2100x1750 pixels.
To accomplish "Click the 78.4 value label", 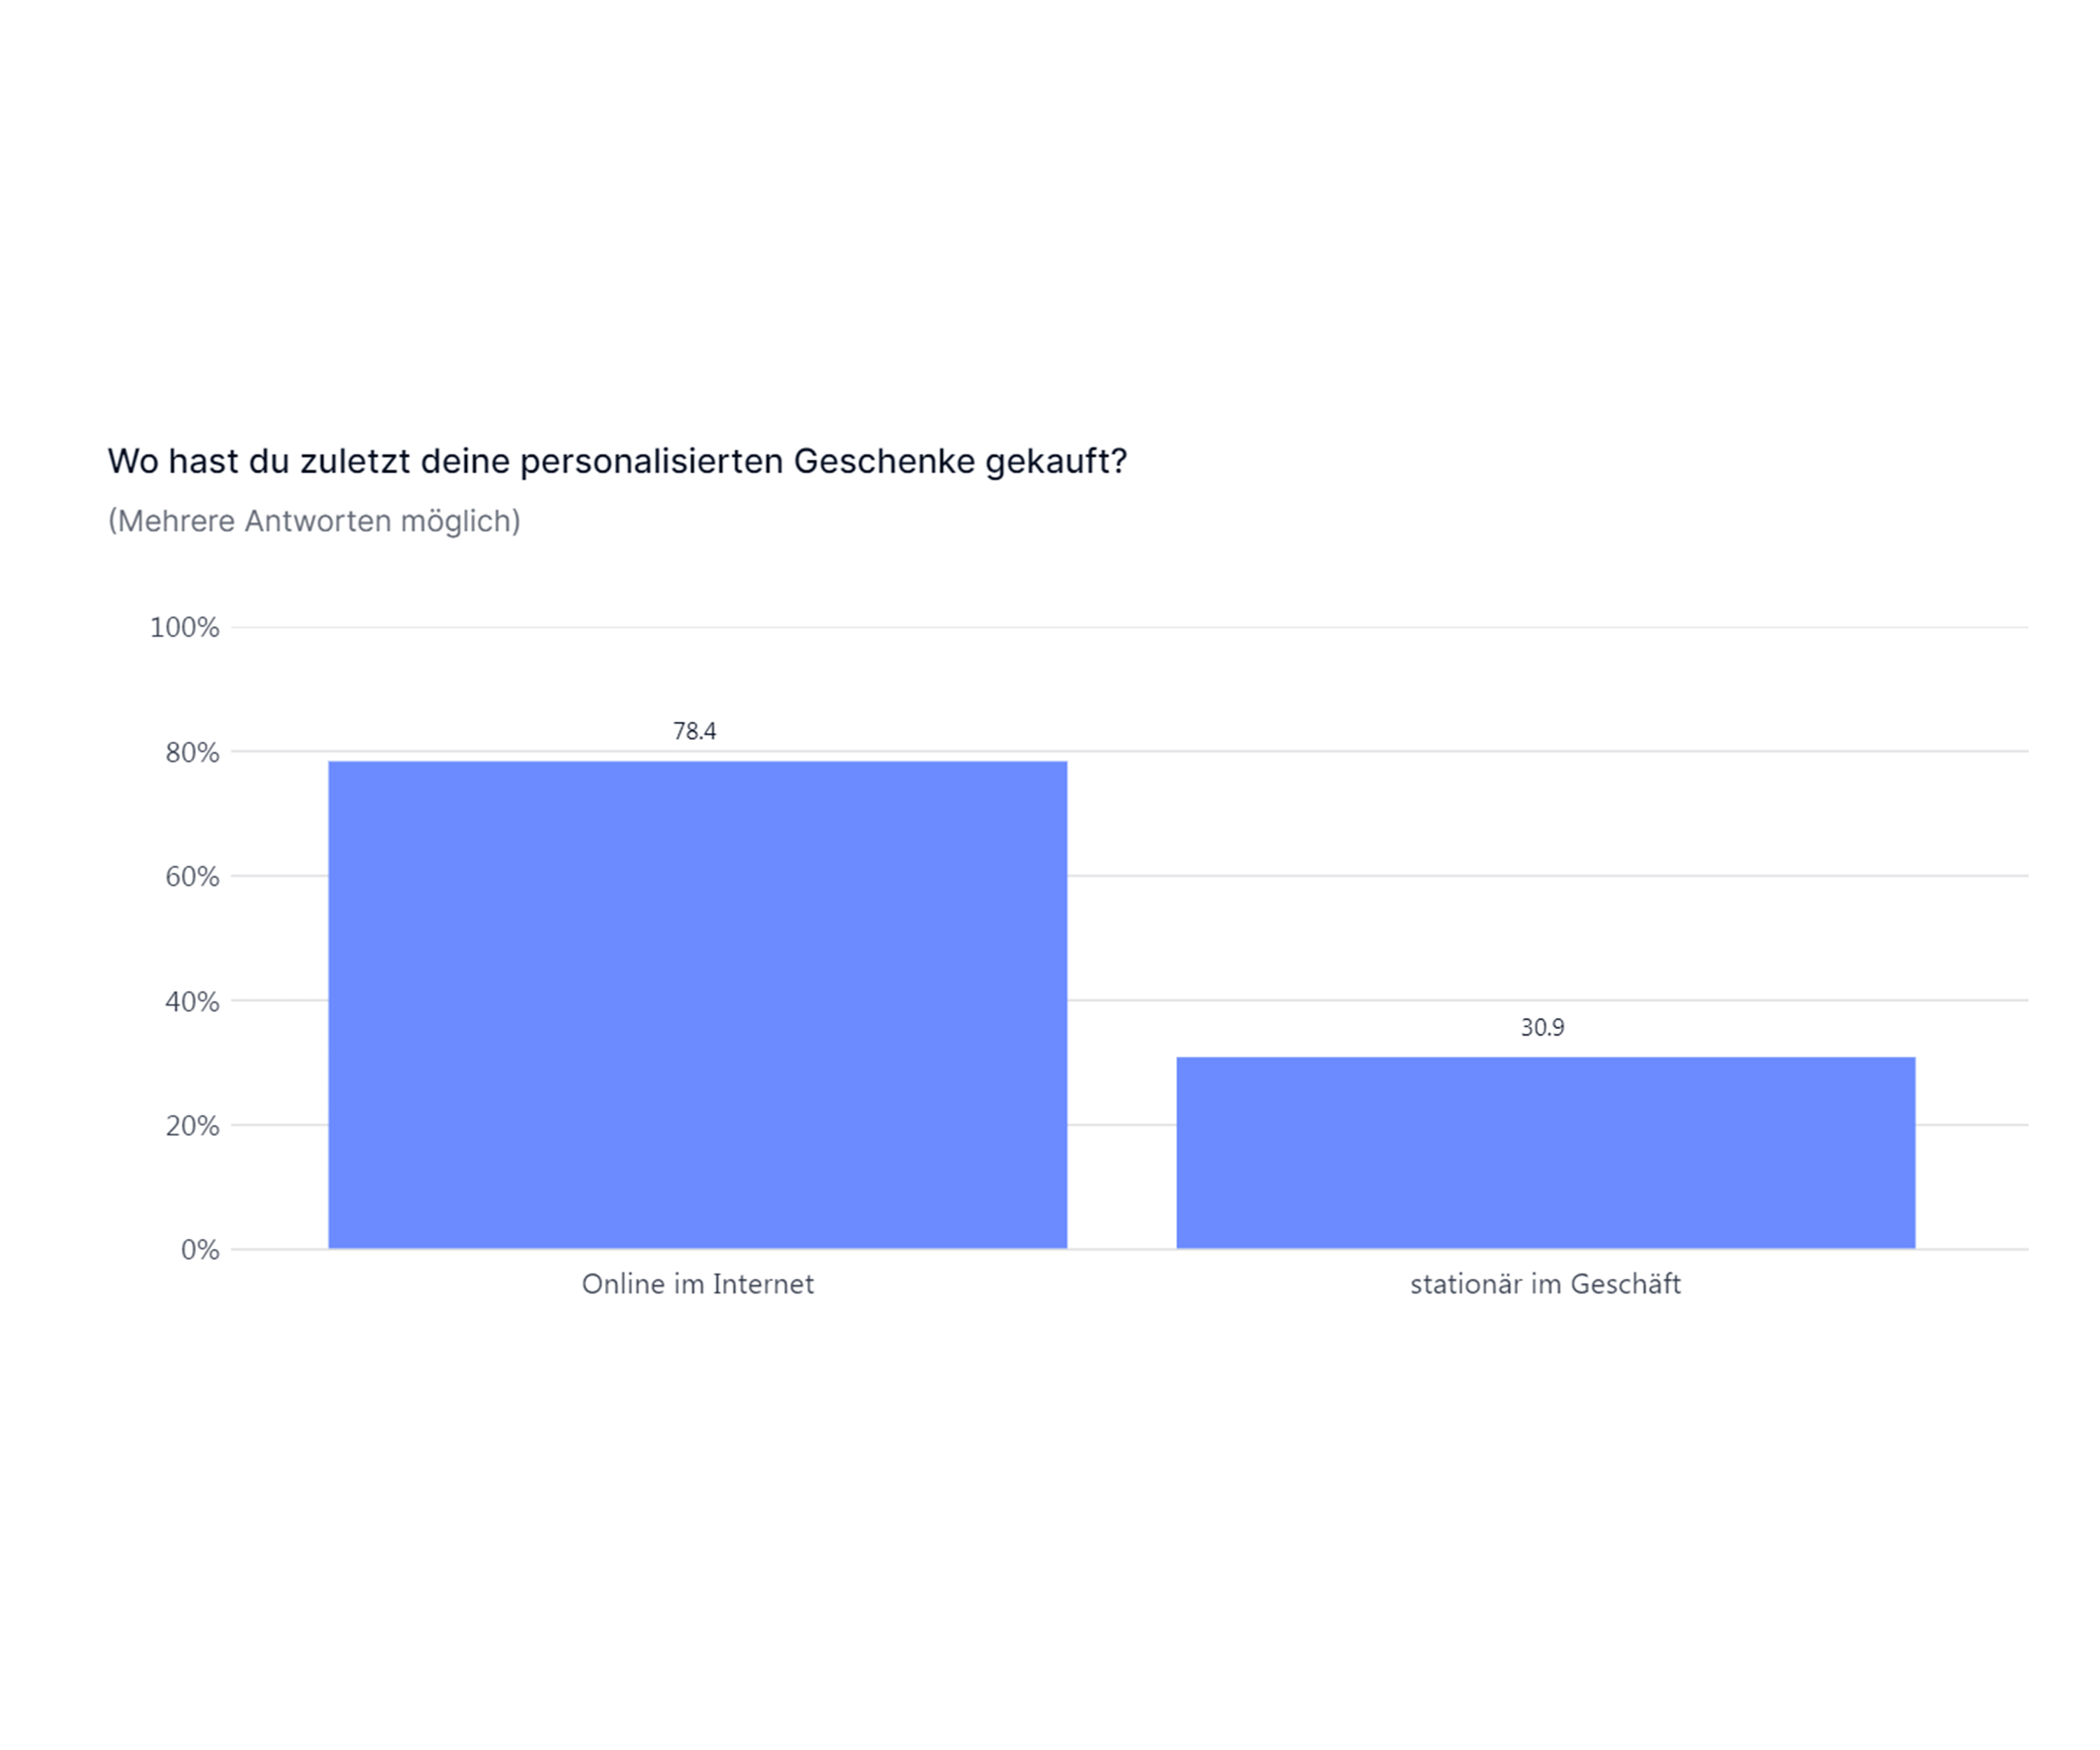I will point(694,731).
